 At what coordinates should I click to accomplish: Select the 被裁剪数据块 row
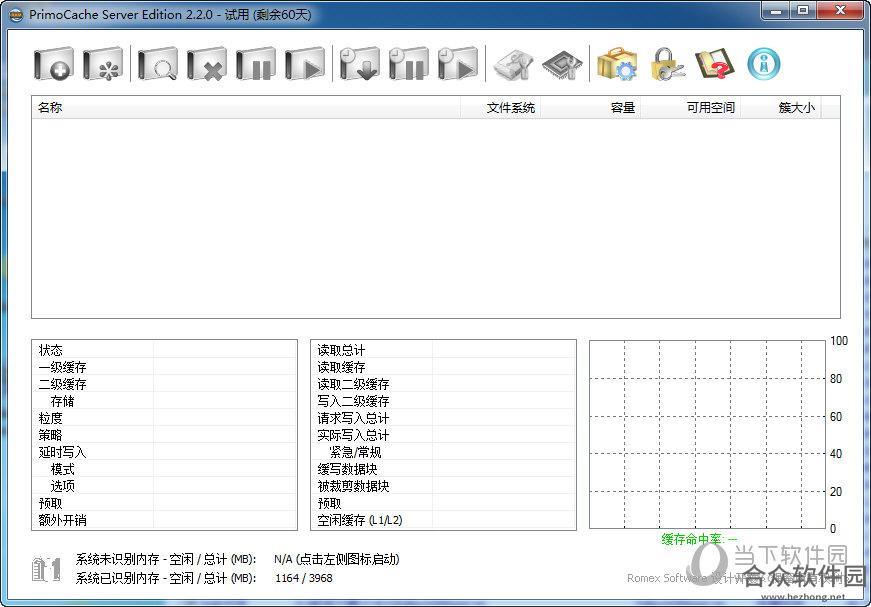point(443,486)
